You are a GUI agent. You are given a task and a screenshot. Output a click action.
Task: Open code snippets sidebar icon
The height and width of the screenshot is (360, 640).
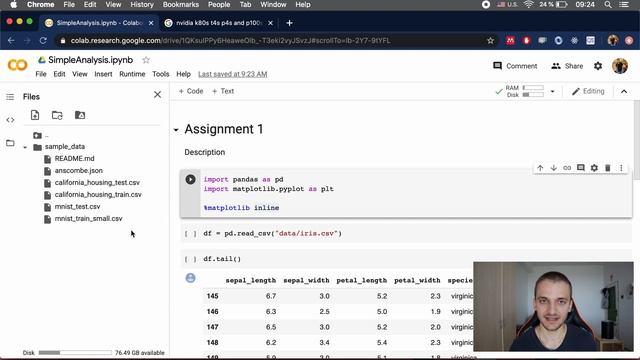click(x=10, y=120)
